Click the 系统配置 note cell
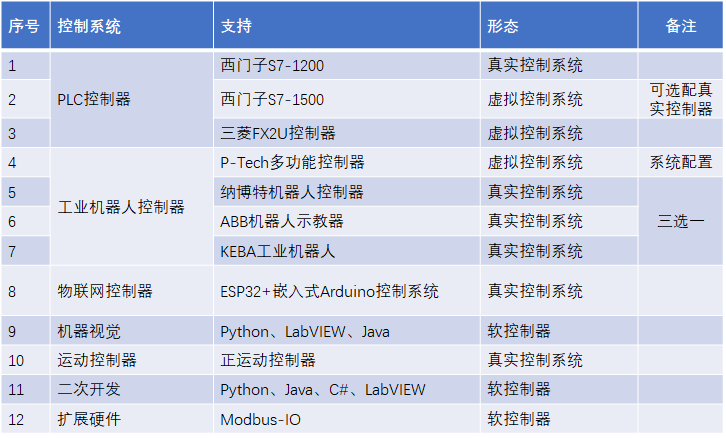Viewport: 726px width, 438px height. pos(681,162)
